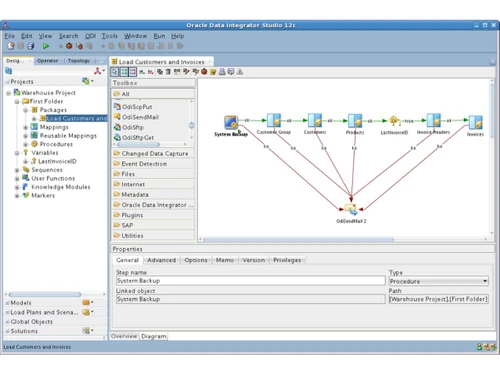Switch to the Advanced properties tab

click(x=162, y=260)
